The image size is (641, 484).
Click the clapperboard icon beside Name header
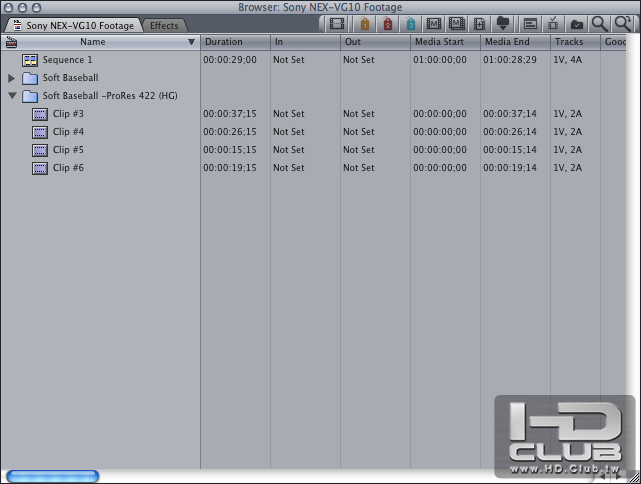(11, 42)
